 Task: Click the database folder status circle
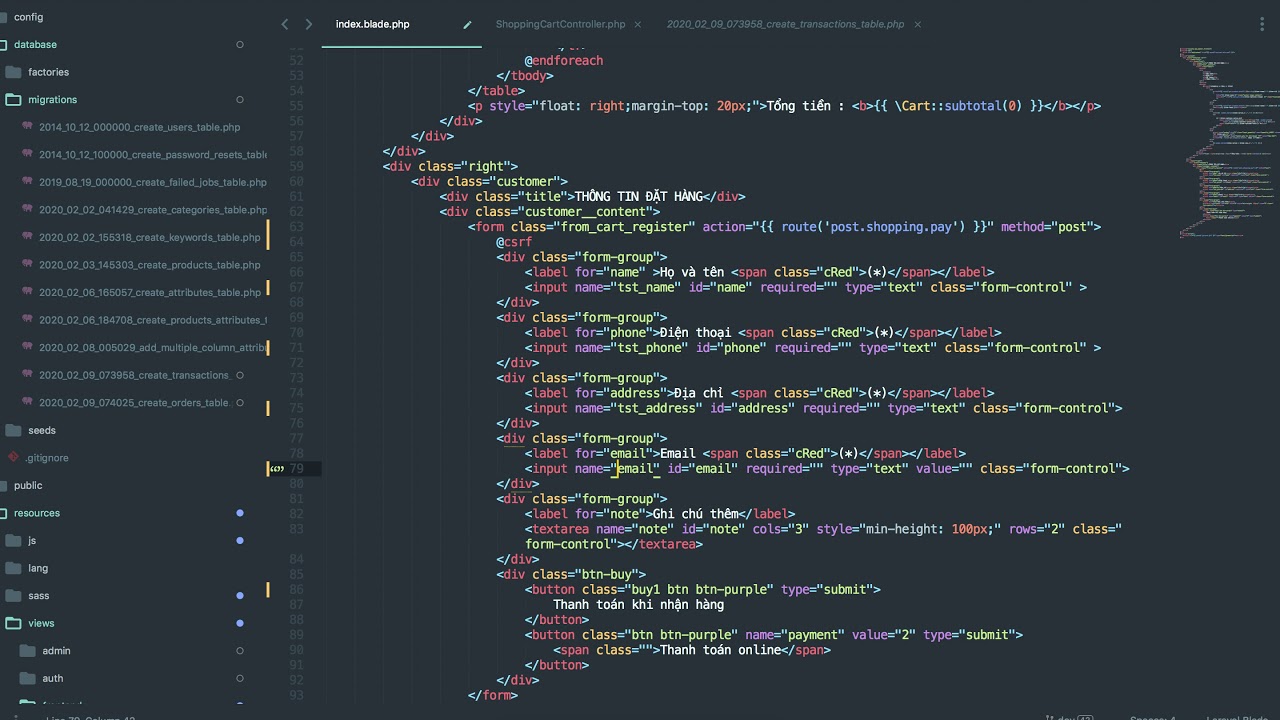(x=240, y=44)
